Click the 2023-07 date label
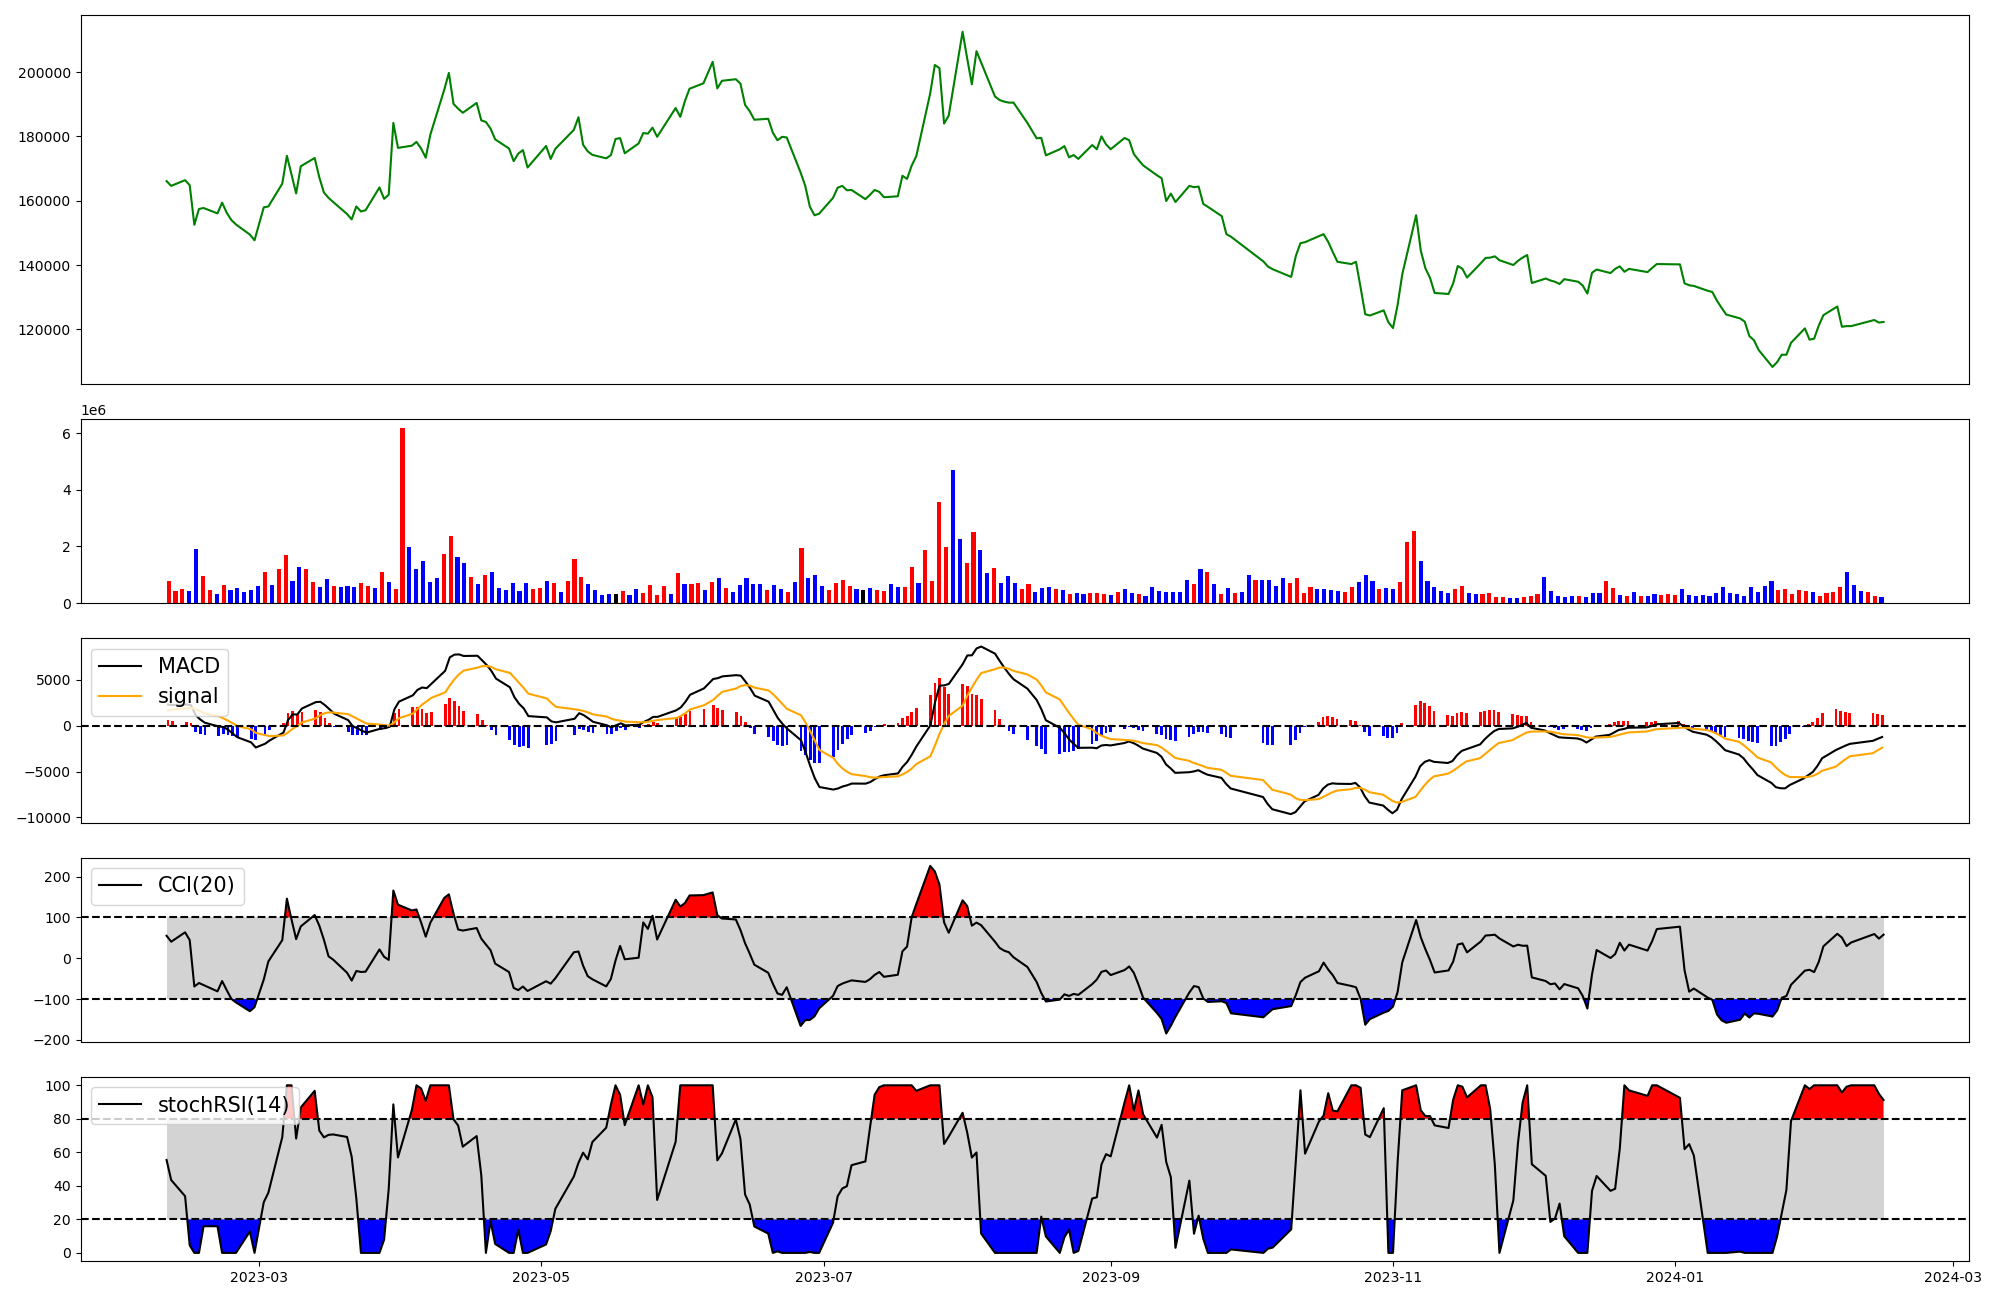Screen dimensions: 2000x1300 (x=824, y=1277)
